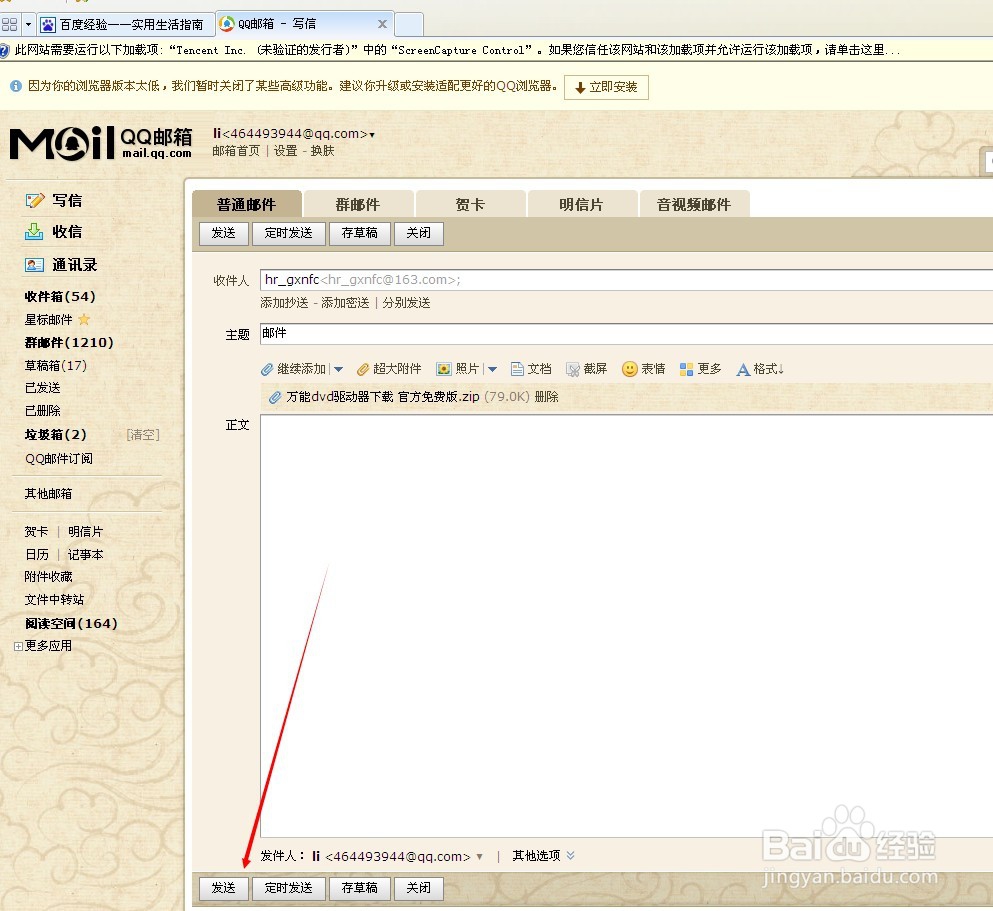993x911 pixels.
Task: Switch to the 明信片 tab
Action: (x=581, y=204)
